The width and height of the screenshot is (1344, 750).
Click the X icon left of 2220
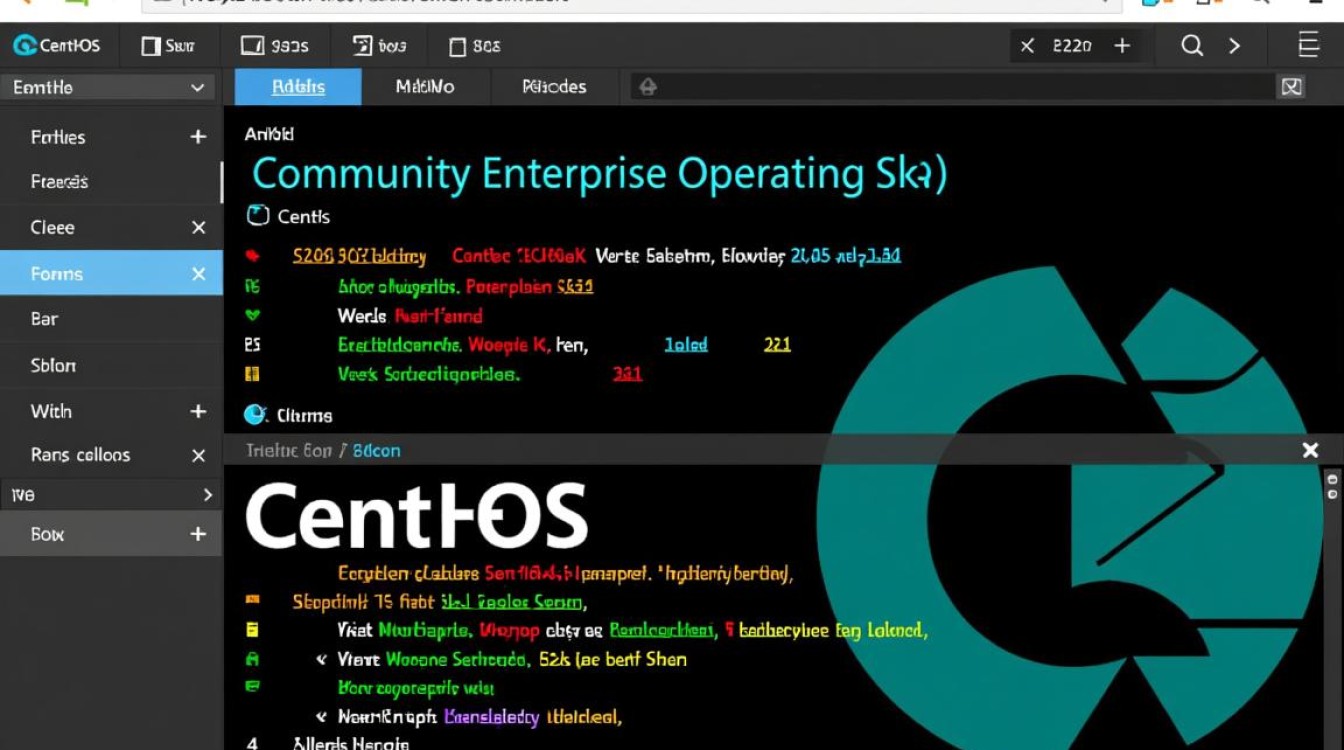1027,46
